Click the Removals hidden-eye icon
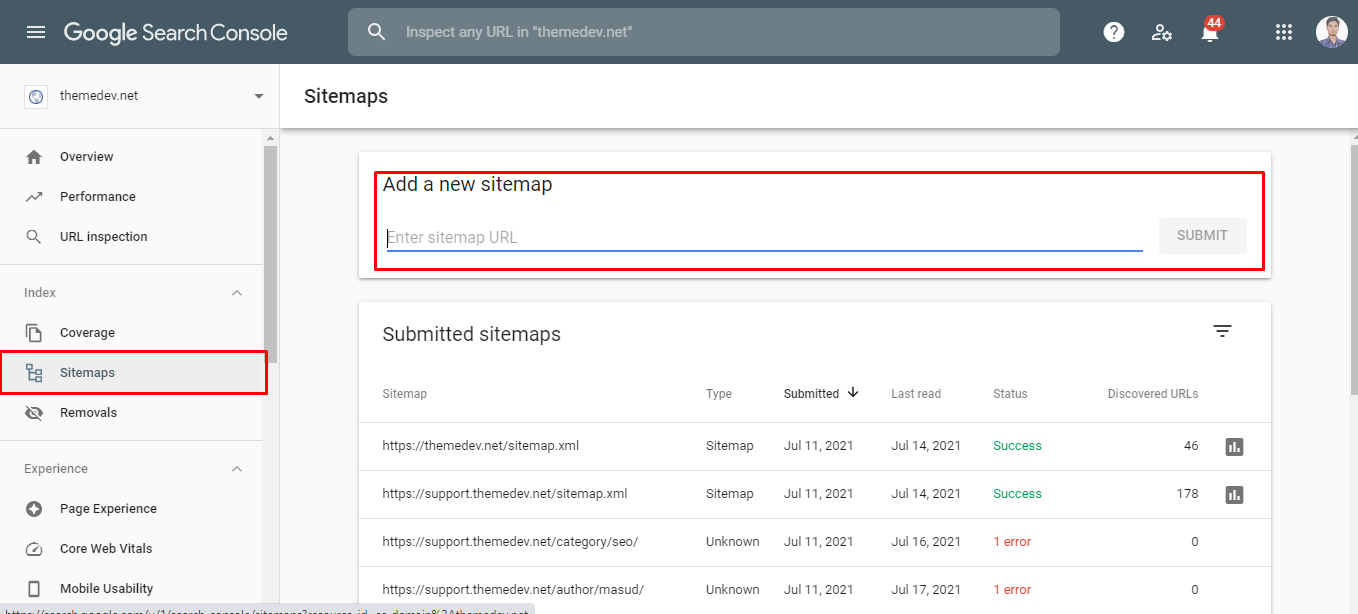The height and width of the screenshot is (614, 1358). (x=34, y=413)
